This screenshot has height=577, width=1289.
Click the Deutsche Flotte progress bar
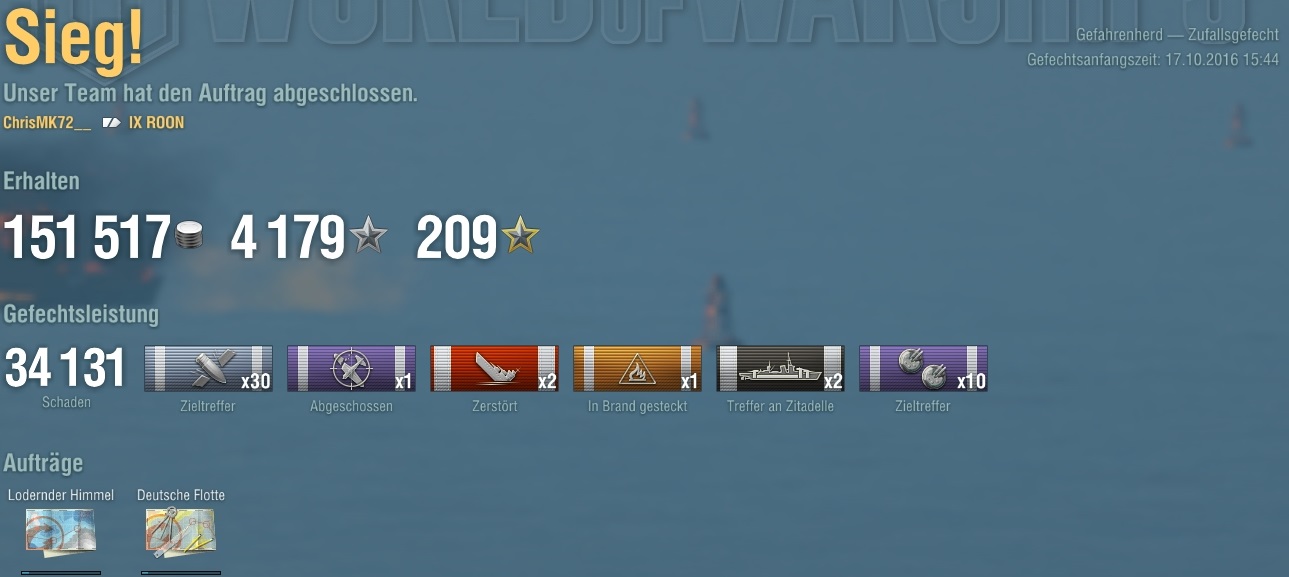point(181,573)
